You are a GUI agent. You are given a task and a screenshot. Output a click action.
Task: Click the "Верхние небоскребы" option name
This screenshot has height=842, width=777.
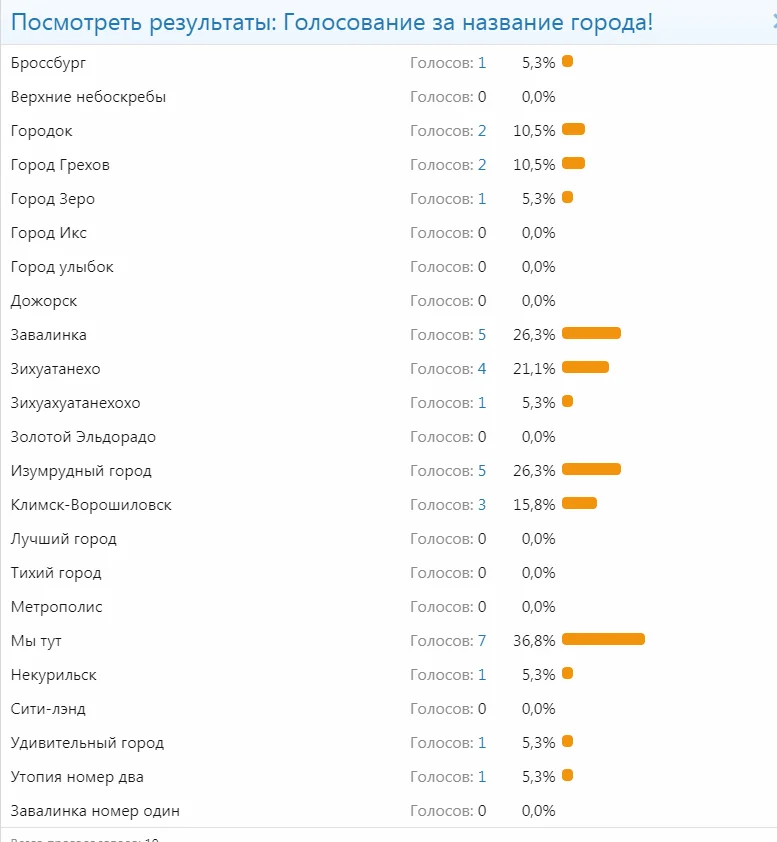[88, 97]
